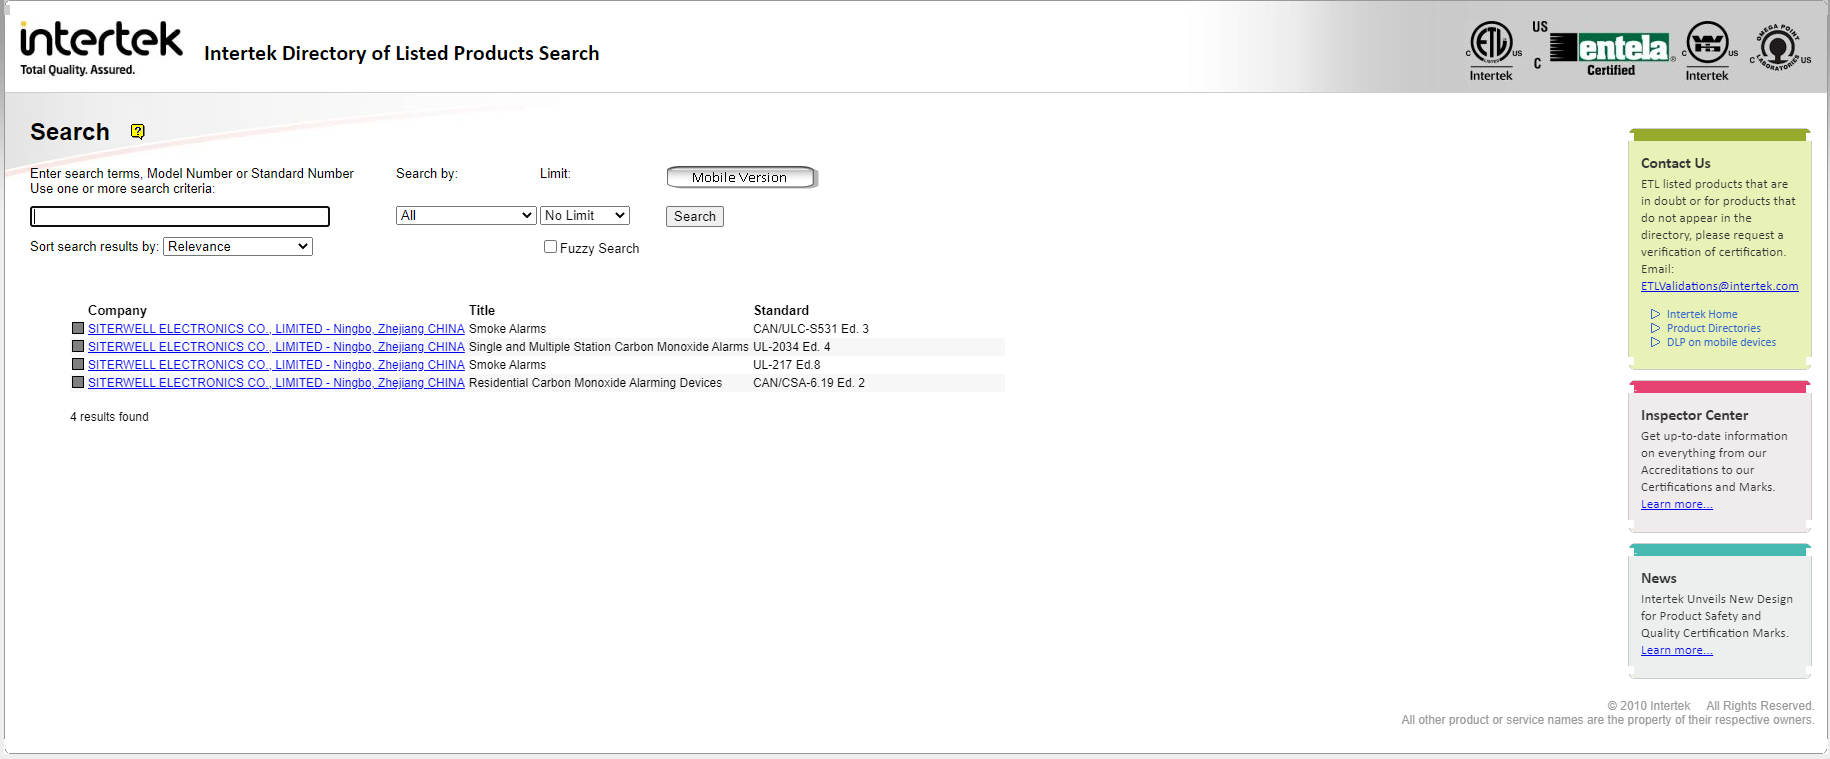Image resolution: width=1830 pixels, height=759 pixels.
Task: Click the arrow icon beside Intertek Home
Action: (1655, 314)
